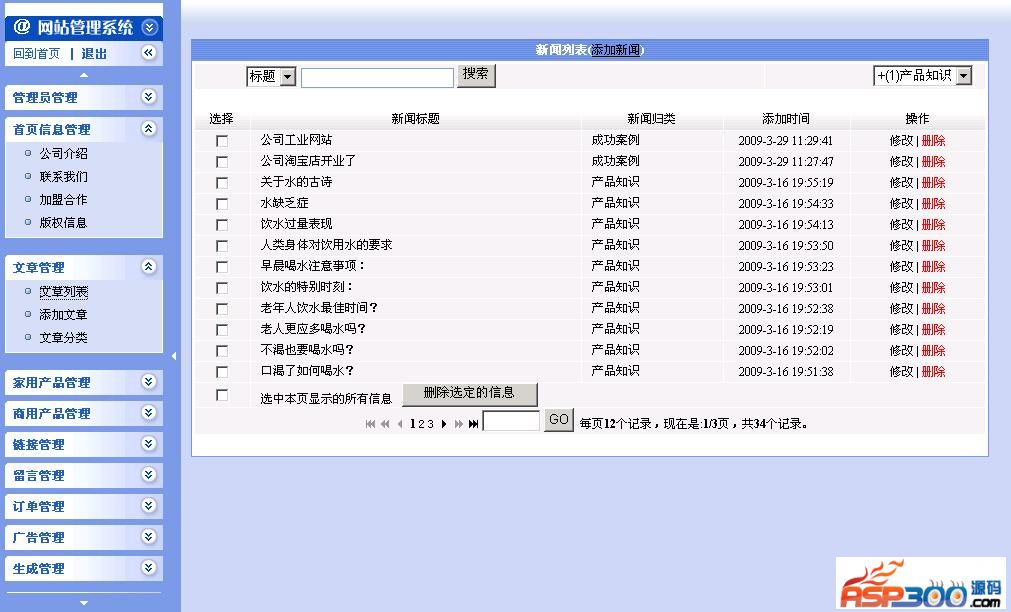Expand the 订单管理 section
The image size is (1011, 612).
click(x=148, y=506)
